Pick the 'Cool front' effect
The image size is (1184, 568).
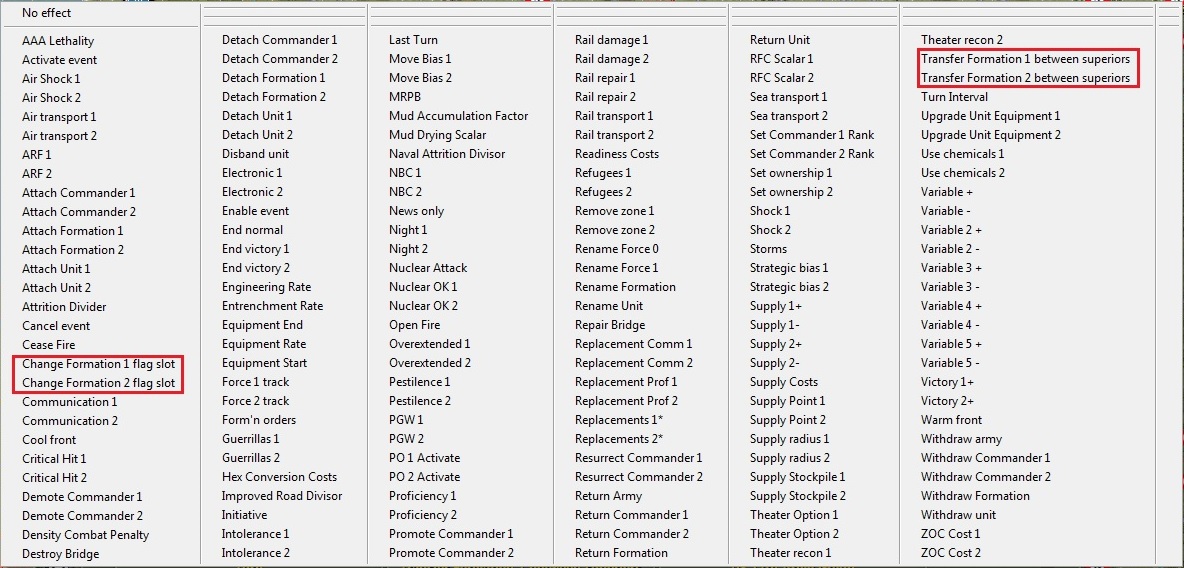(49, 440)
